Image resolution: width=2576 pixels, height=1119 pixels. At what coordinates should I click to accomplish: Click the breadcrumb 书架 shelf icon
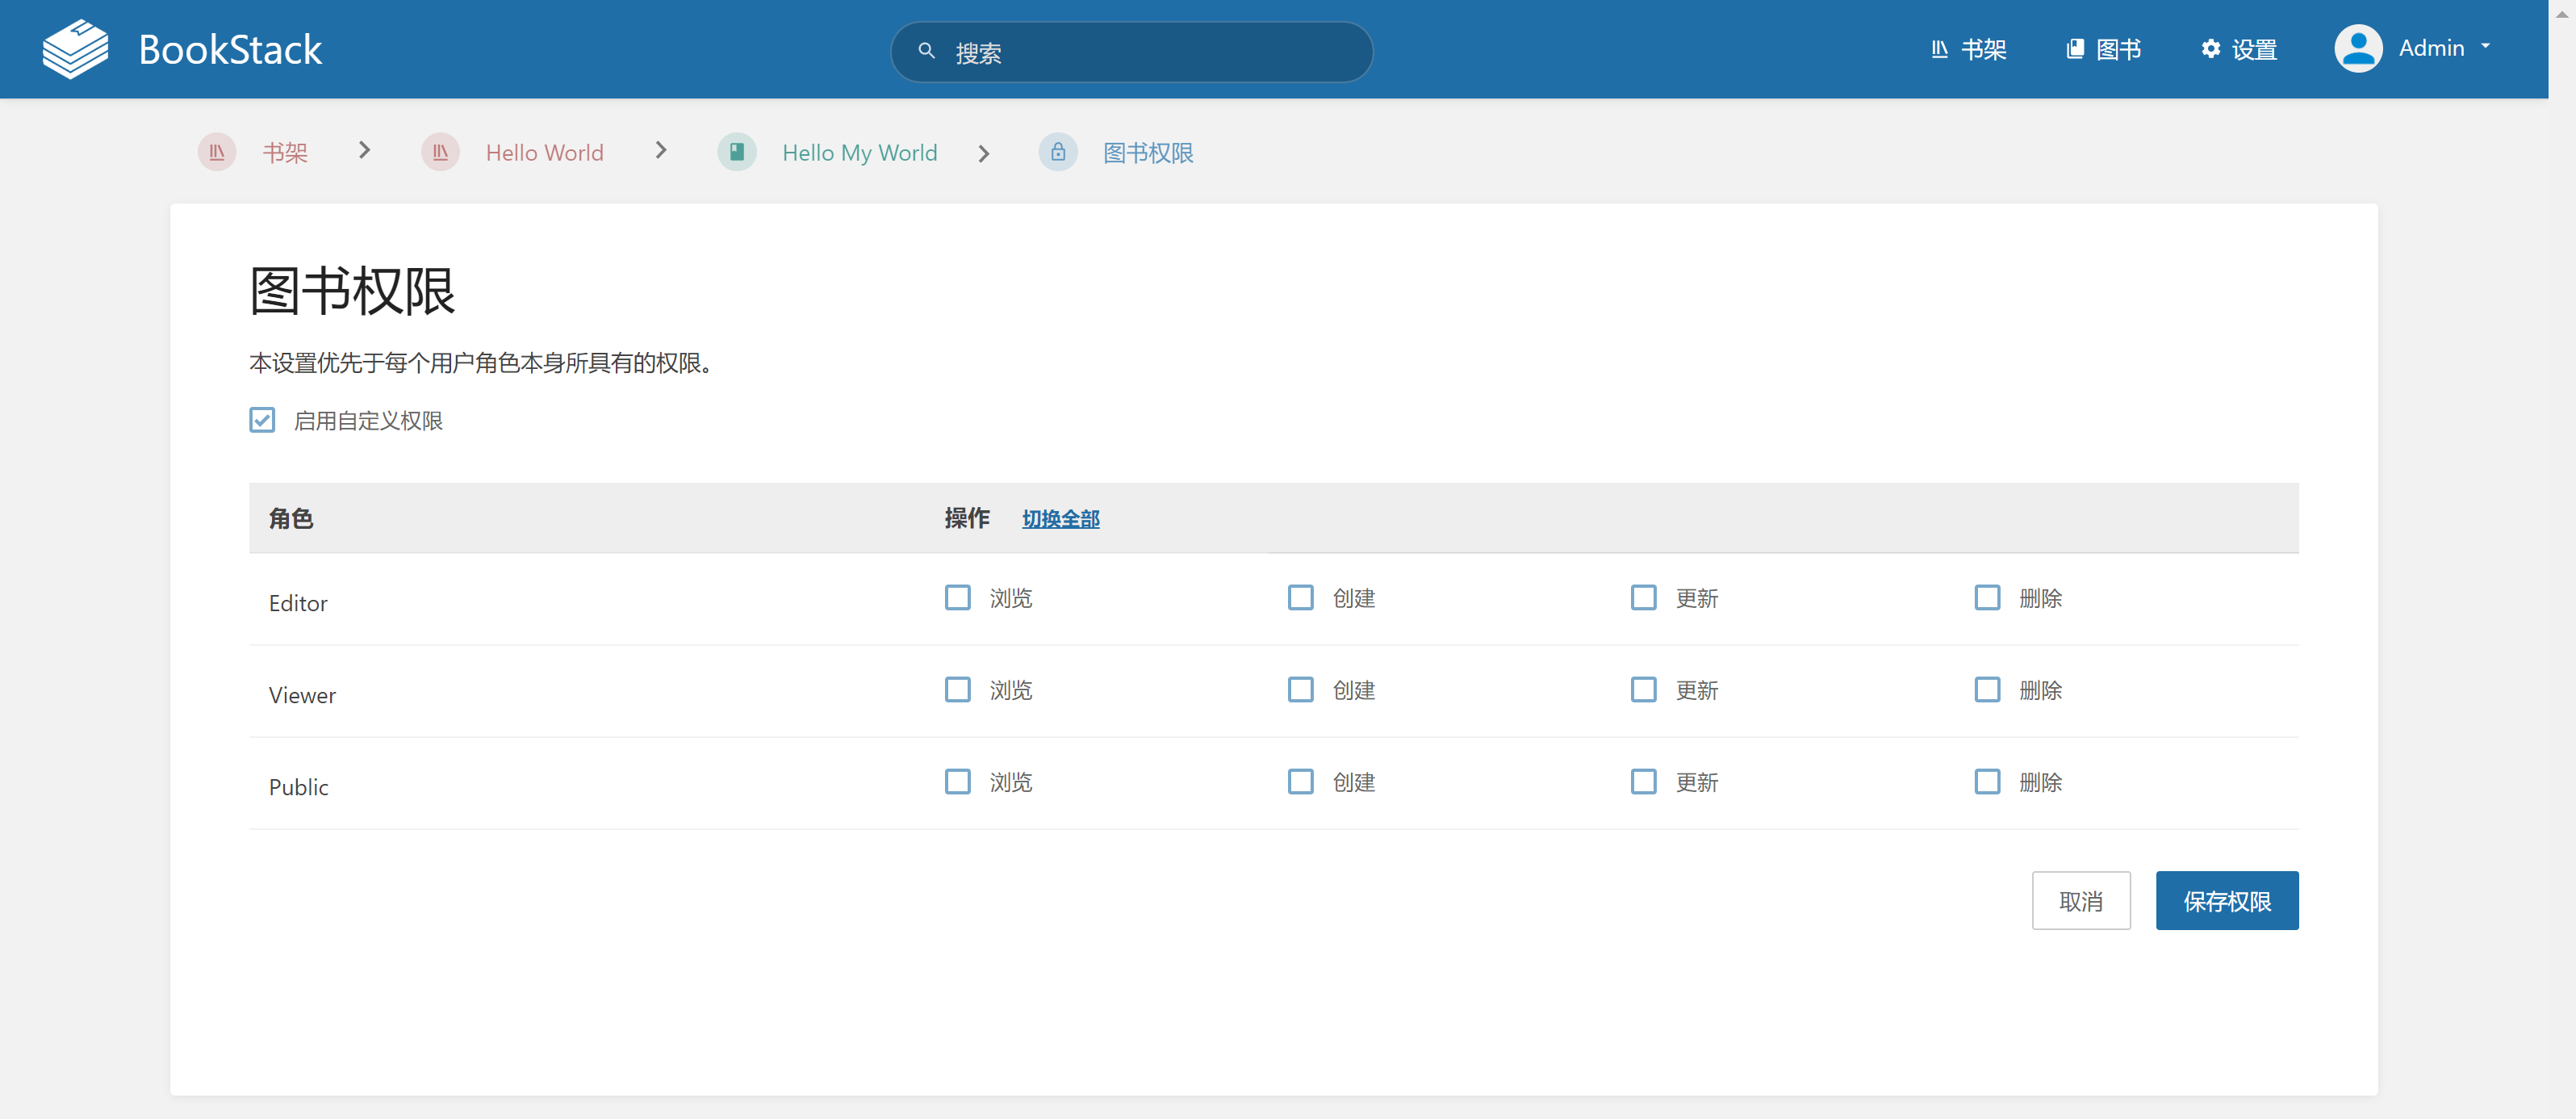[217, 152]
